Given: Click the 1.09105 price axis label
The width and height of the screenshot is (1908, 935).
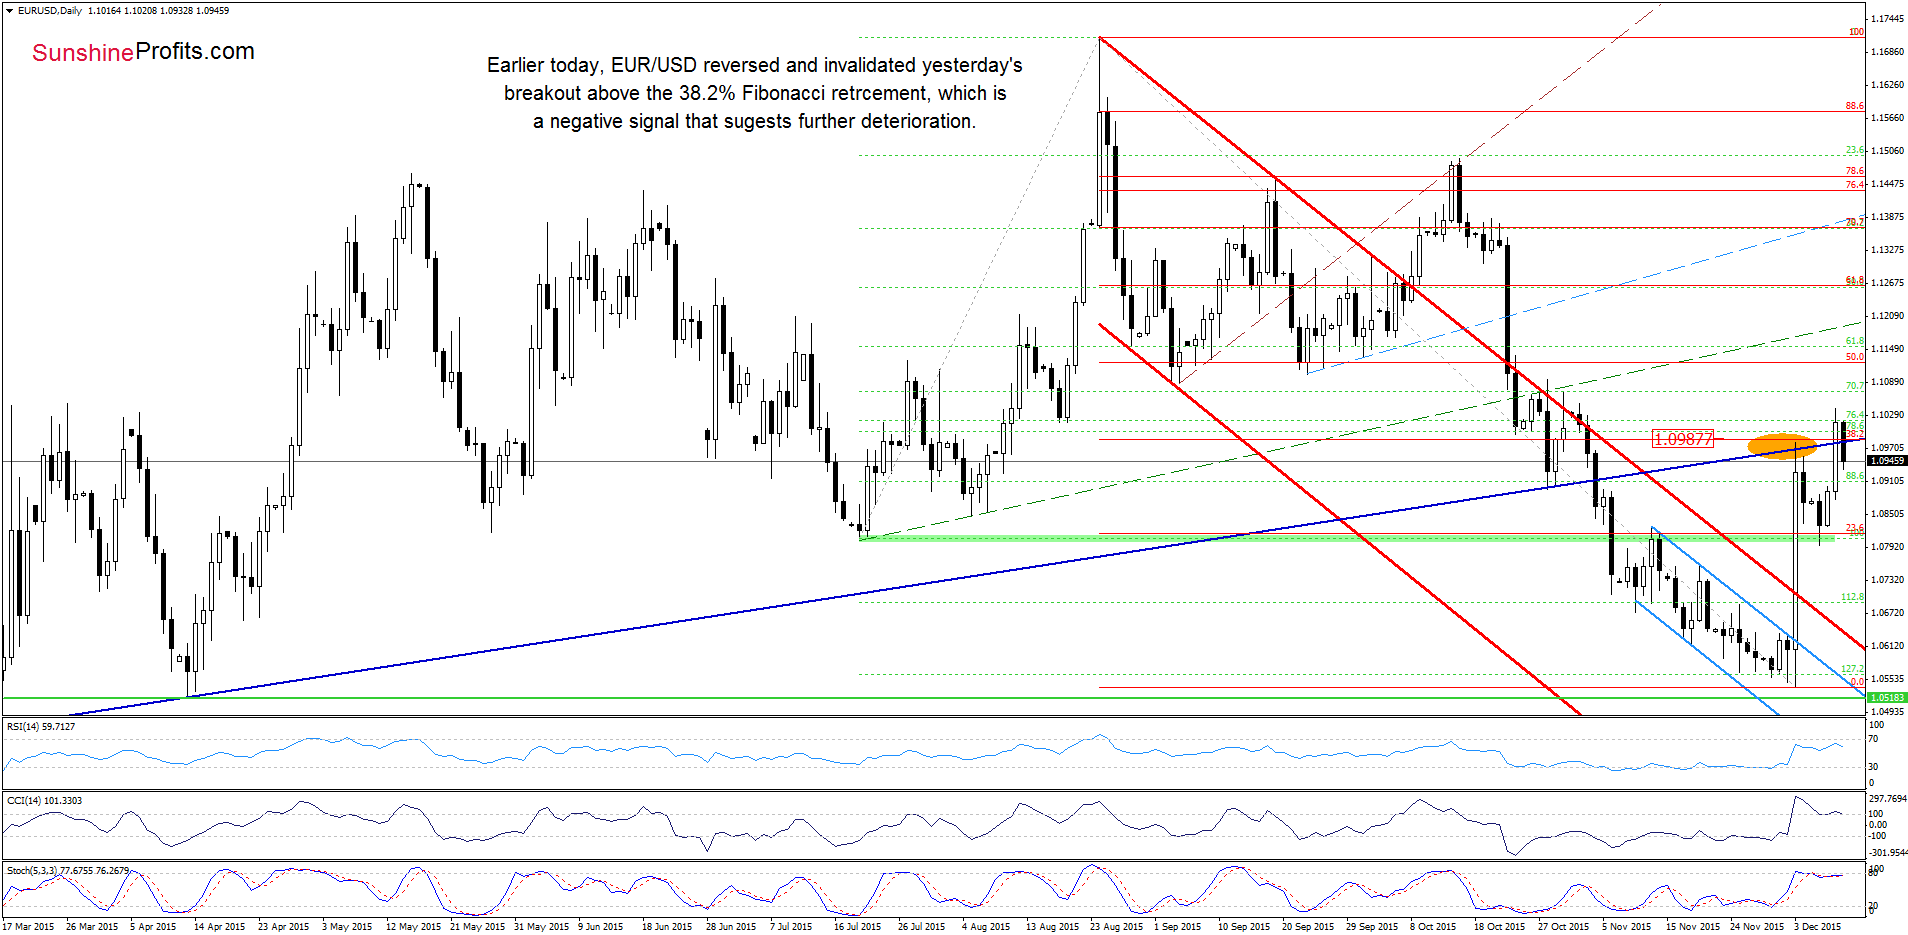Looking at the screenshot, I should coord(1888,481).
